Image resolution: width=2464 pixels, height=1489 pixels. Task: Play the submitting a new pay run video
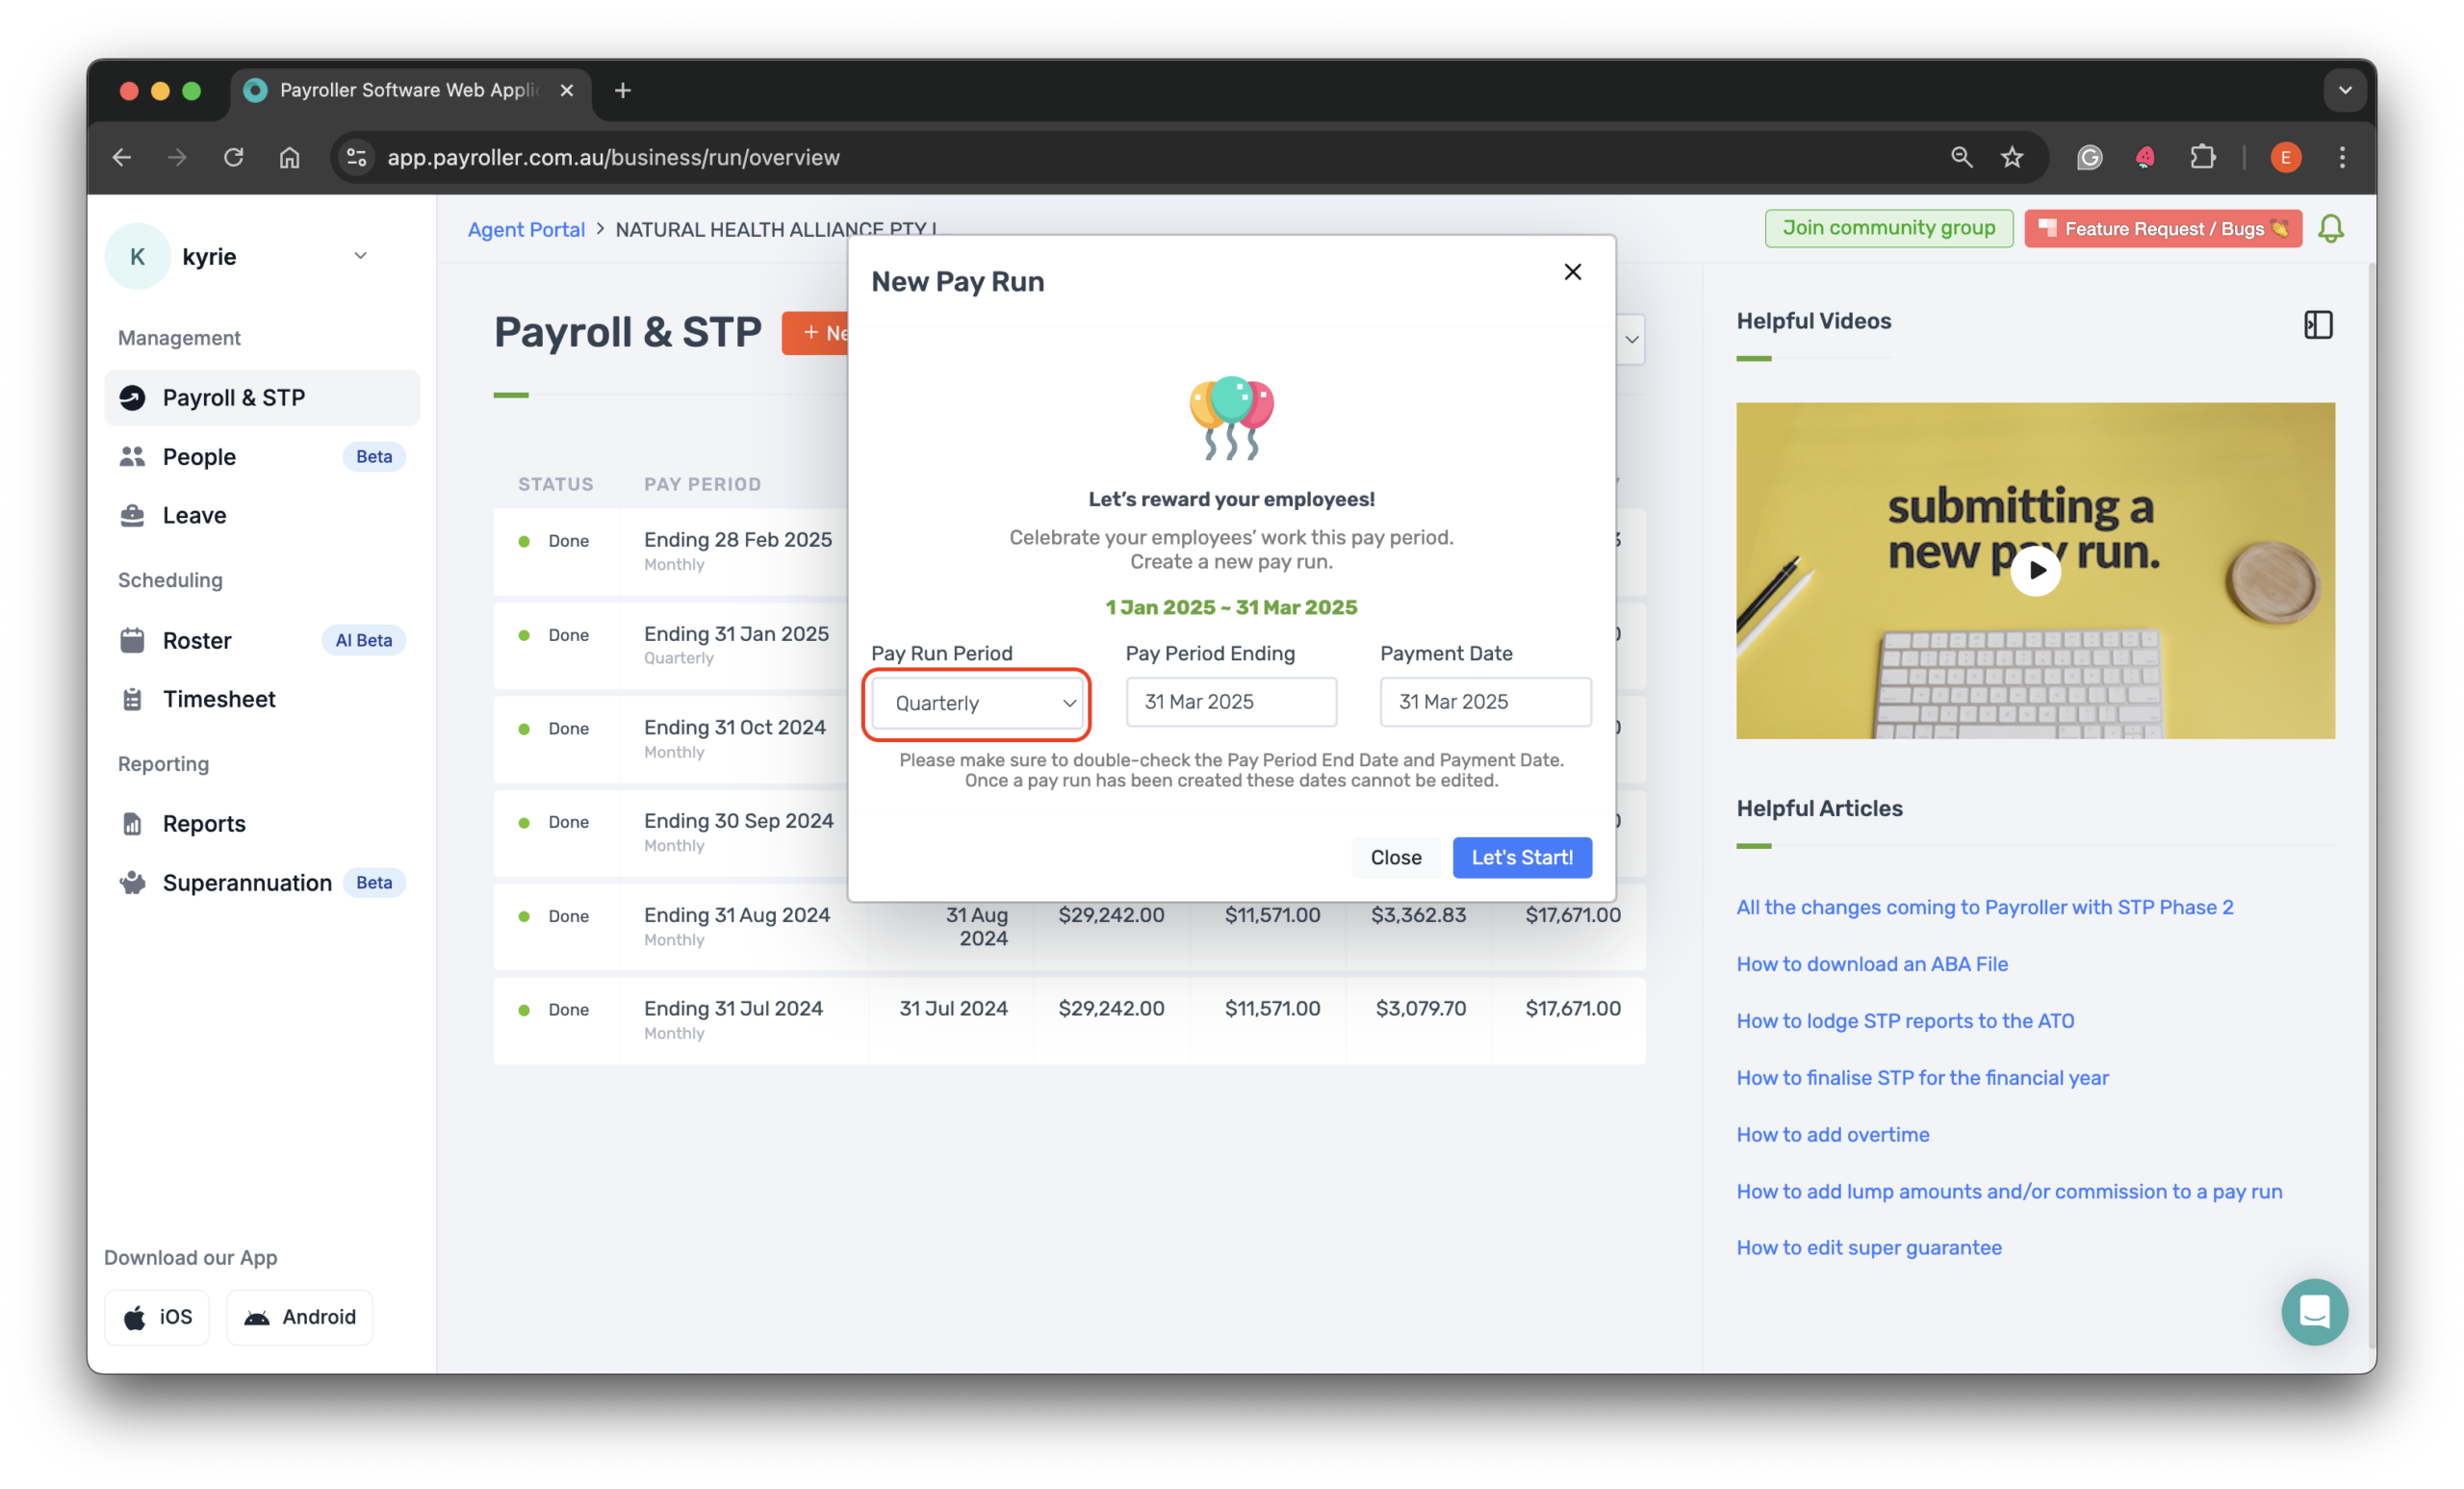pos(2036,570)
